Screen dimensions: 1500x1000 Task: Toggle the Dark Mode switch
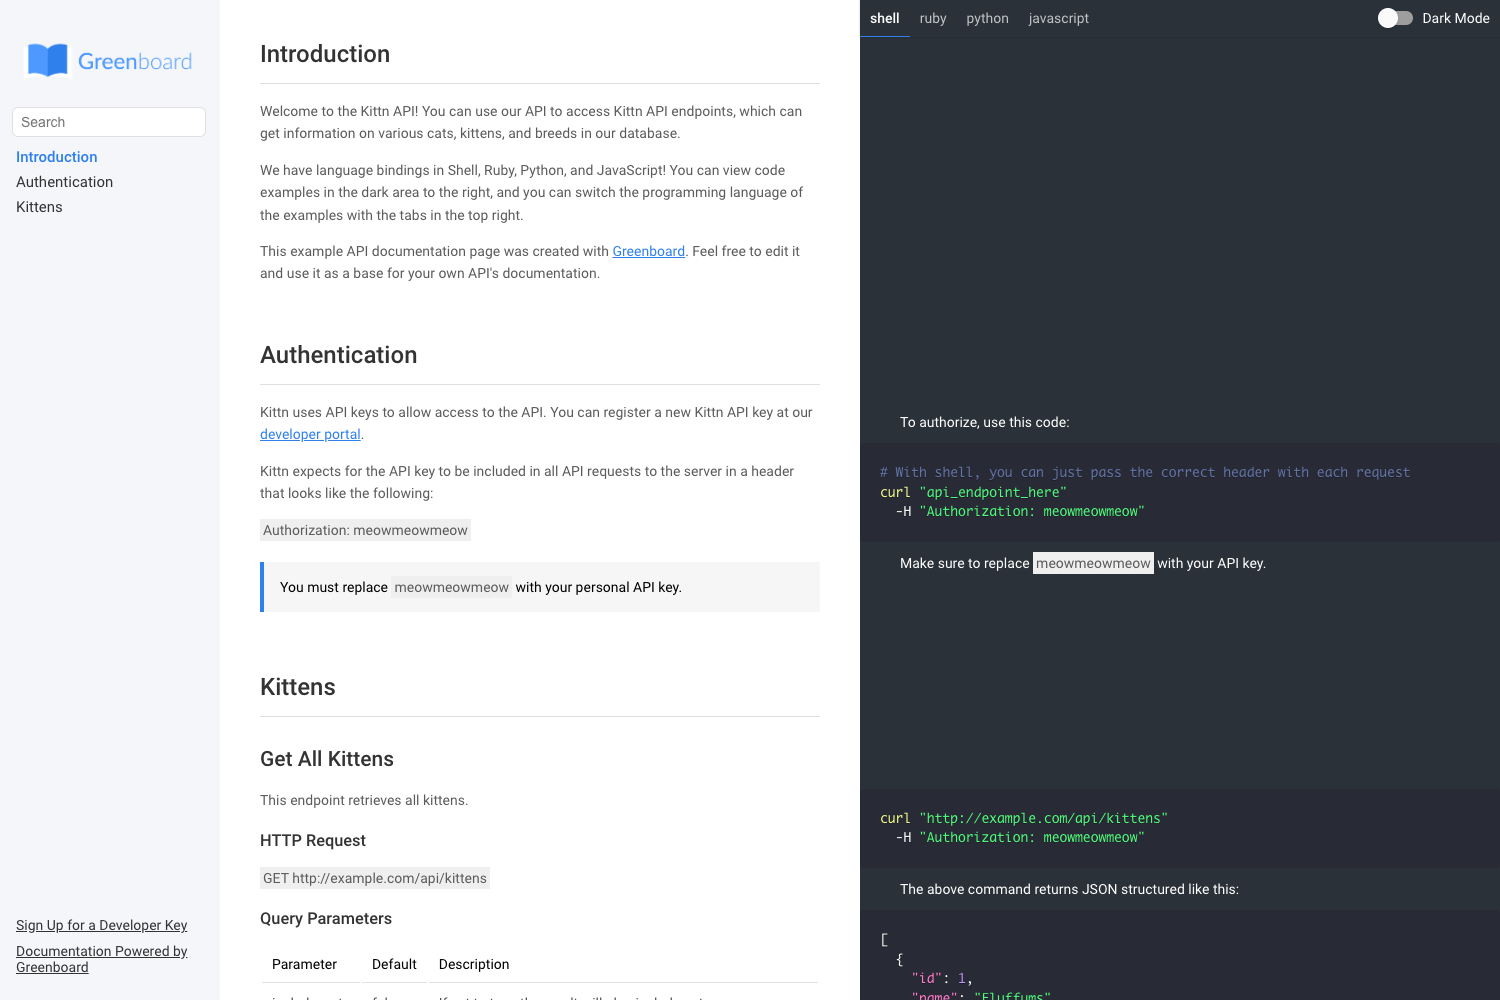coord(1395,18)
